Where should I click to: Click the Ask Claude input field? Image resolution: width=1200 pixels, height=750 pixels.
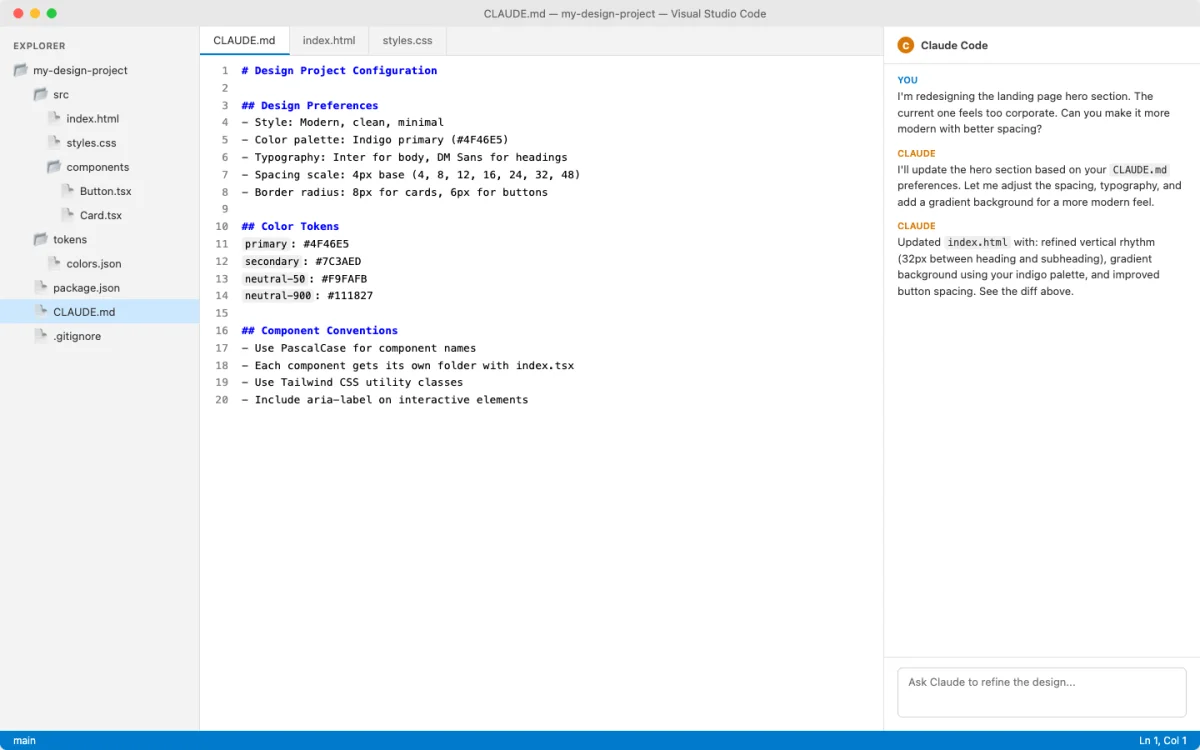[x=1042, y=692]
